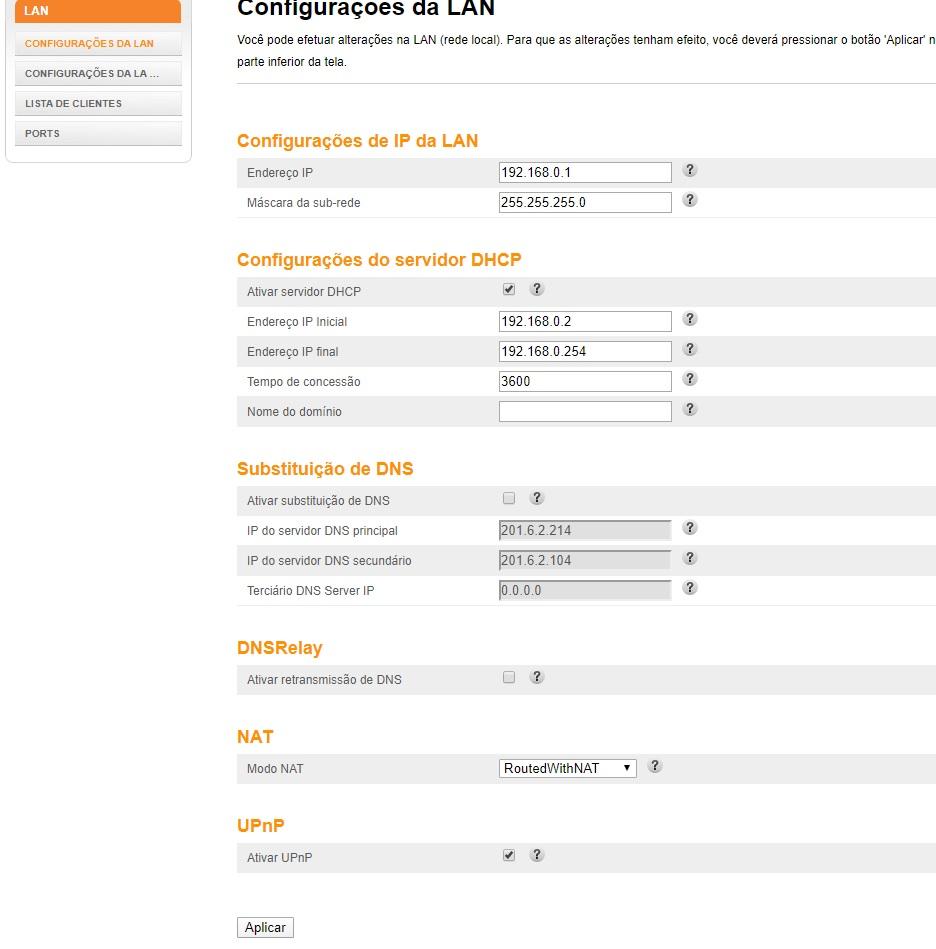Toggle the Ativar UPnP checkbox

tap(509, 855)
